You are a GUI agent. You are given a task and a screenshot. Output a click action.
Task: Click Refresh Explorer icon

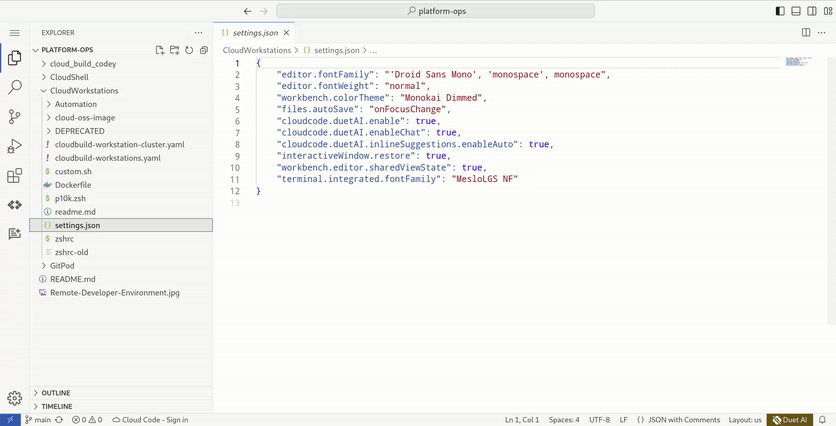click(x=189, y=50)
